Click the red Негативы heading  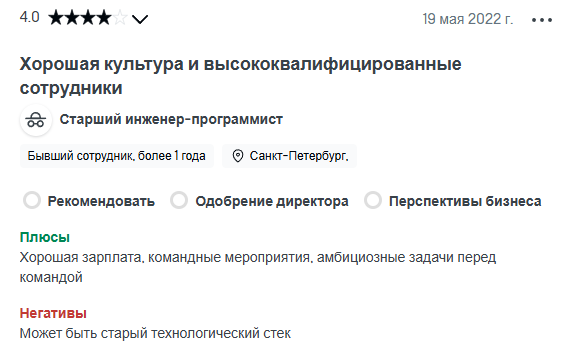[53, 313]
